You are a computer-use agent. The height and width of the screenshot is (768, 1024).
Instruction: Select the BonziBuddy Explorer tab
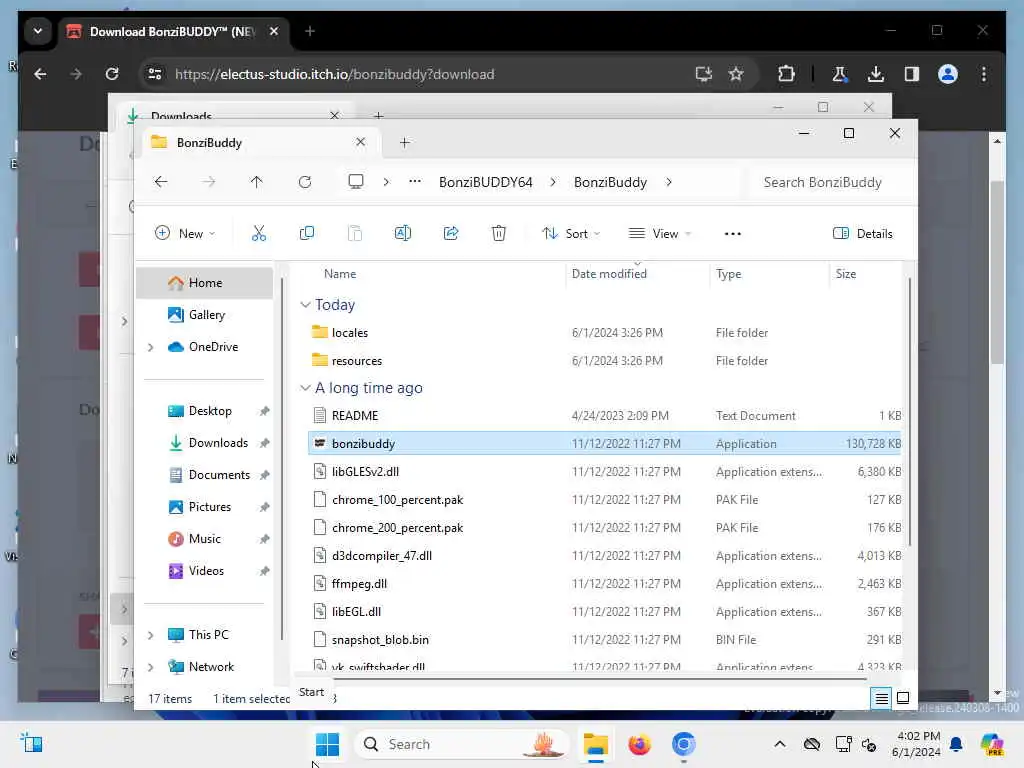coord(259,142)
